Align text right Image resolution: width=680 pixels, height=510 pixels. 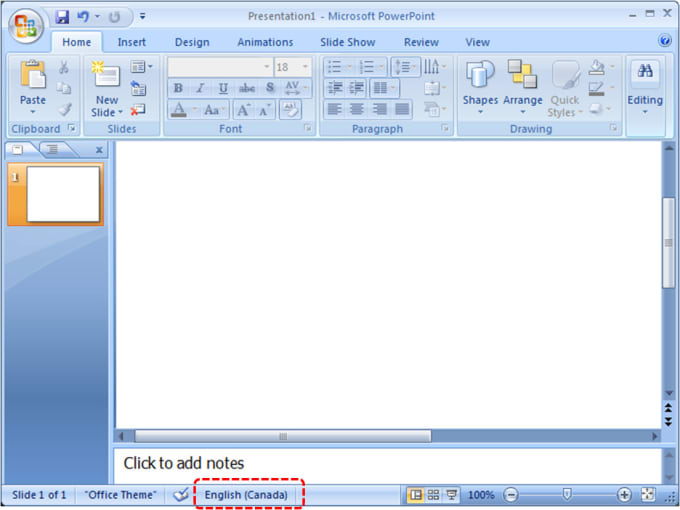point(379,109)
